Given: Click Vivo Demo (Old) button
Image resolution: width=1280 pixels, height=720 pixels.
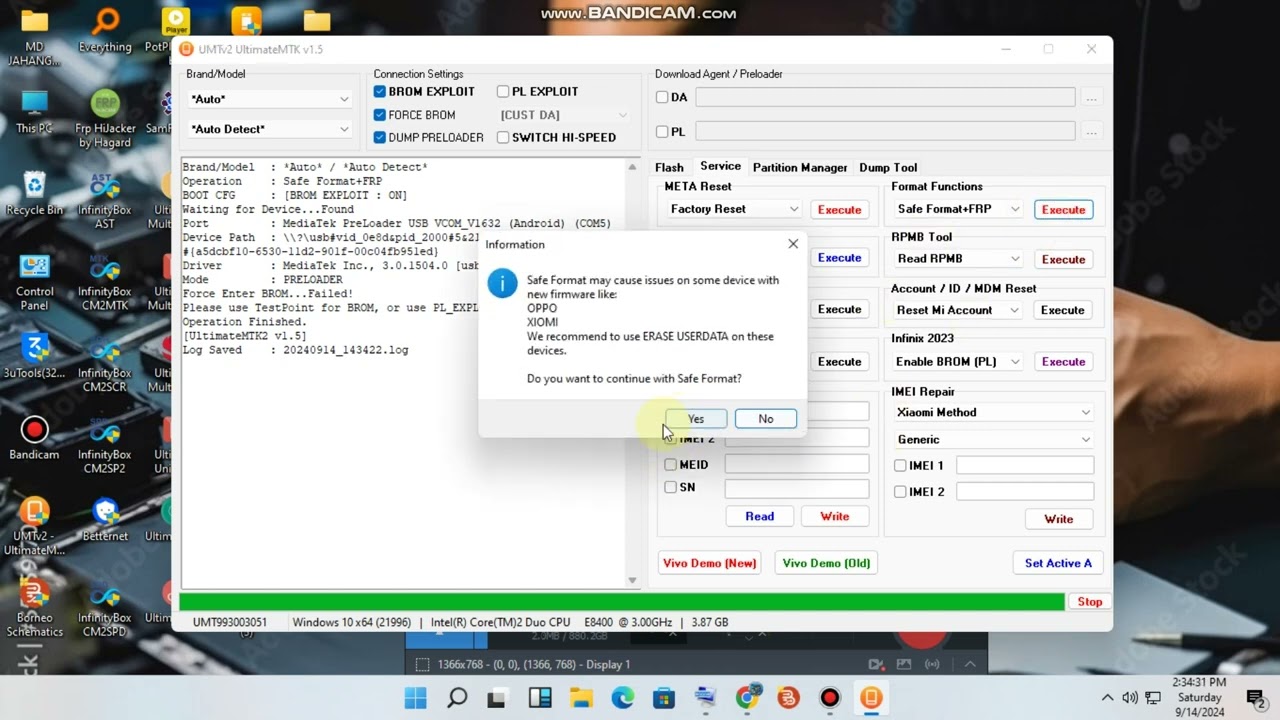Looking at the screenshot, I should [x=826, y=563].
